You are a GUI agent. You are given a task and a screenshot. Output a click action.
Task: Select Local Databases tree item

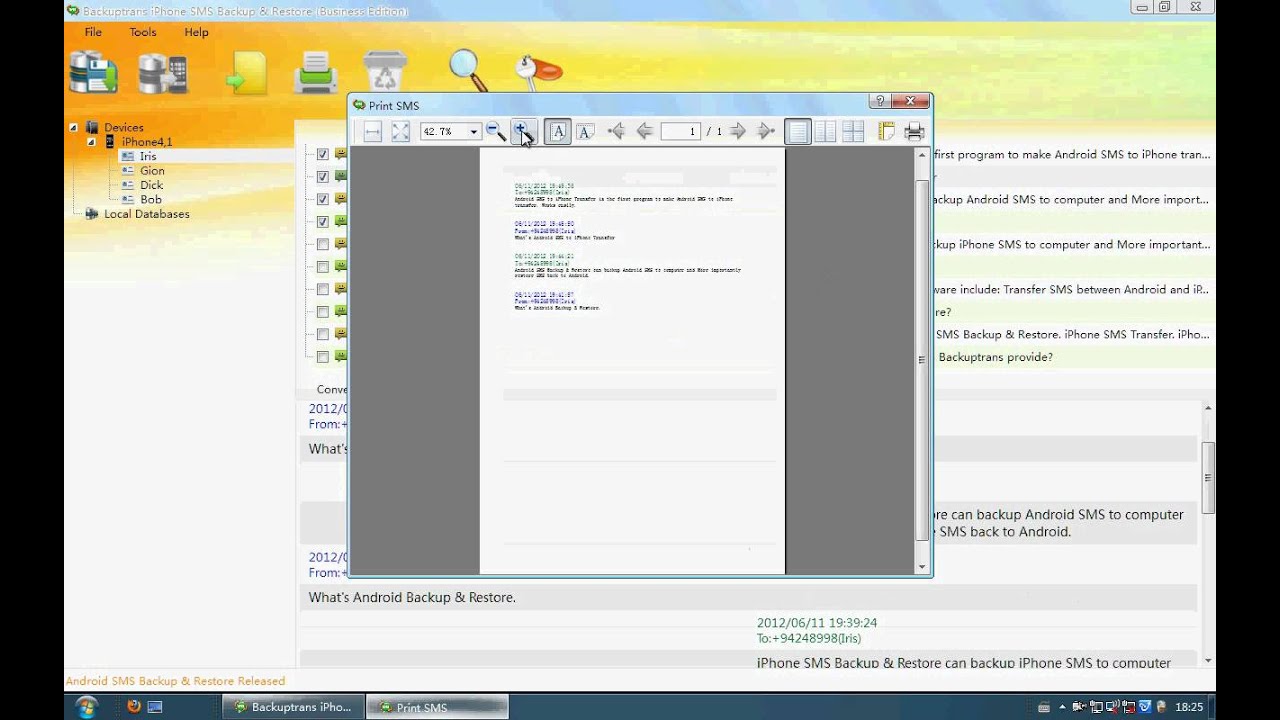[x=146, y=214]
